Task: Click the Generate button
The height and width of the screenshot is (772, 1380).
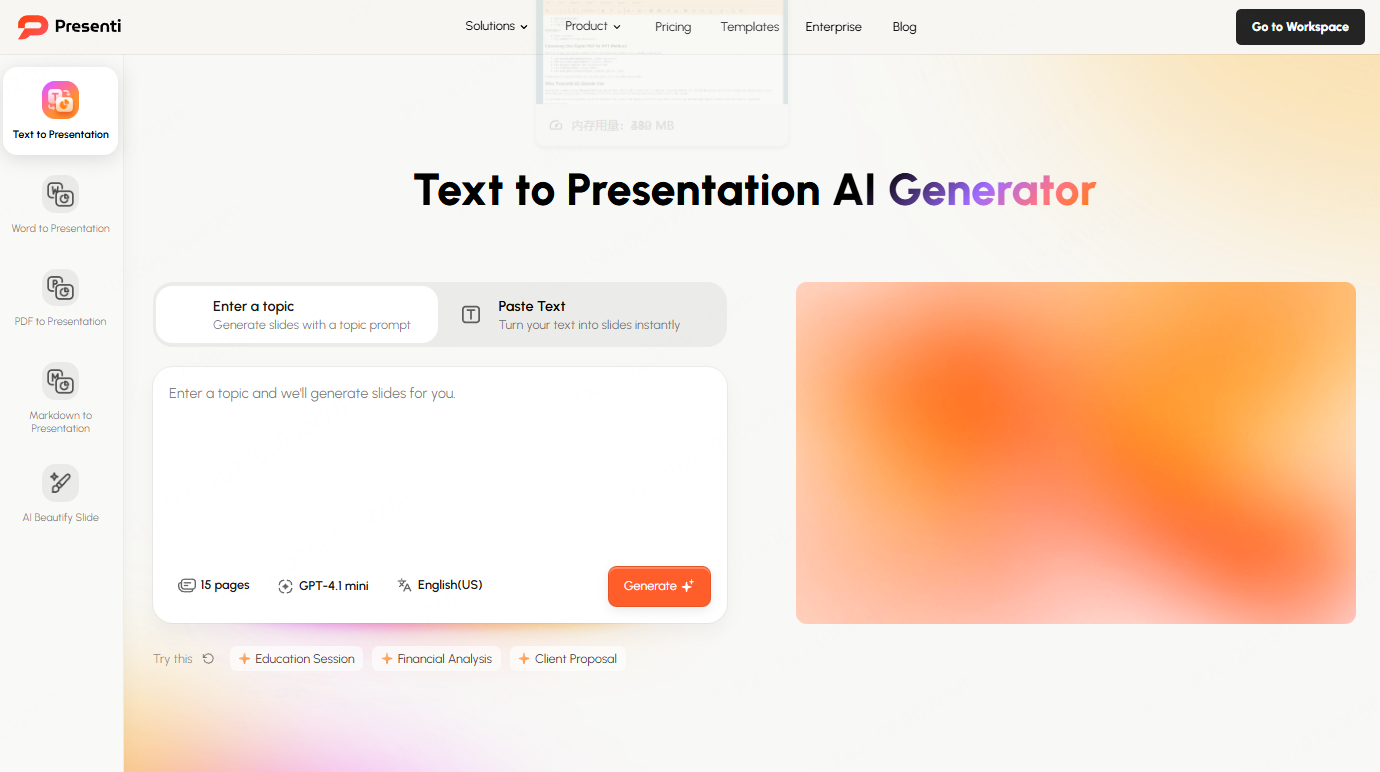Action: pyautogui.click(x=659, y=586)
